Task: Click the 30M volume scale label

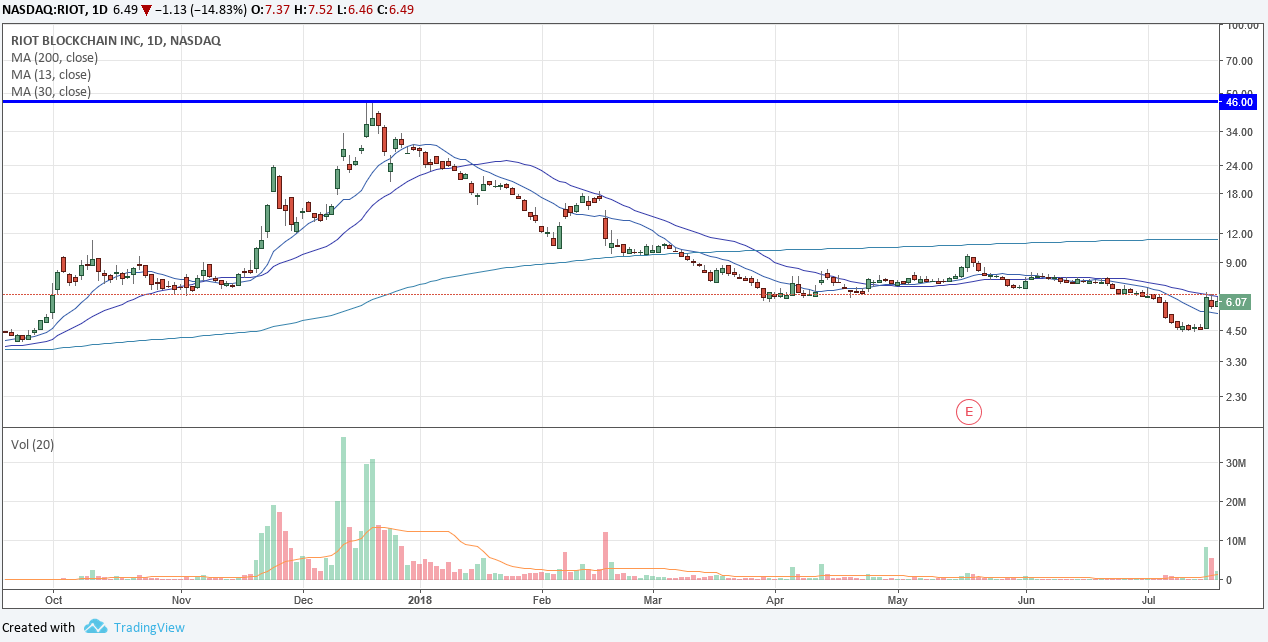Action: [1237, 463]
